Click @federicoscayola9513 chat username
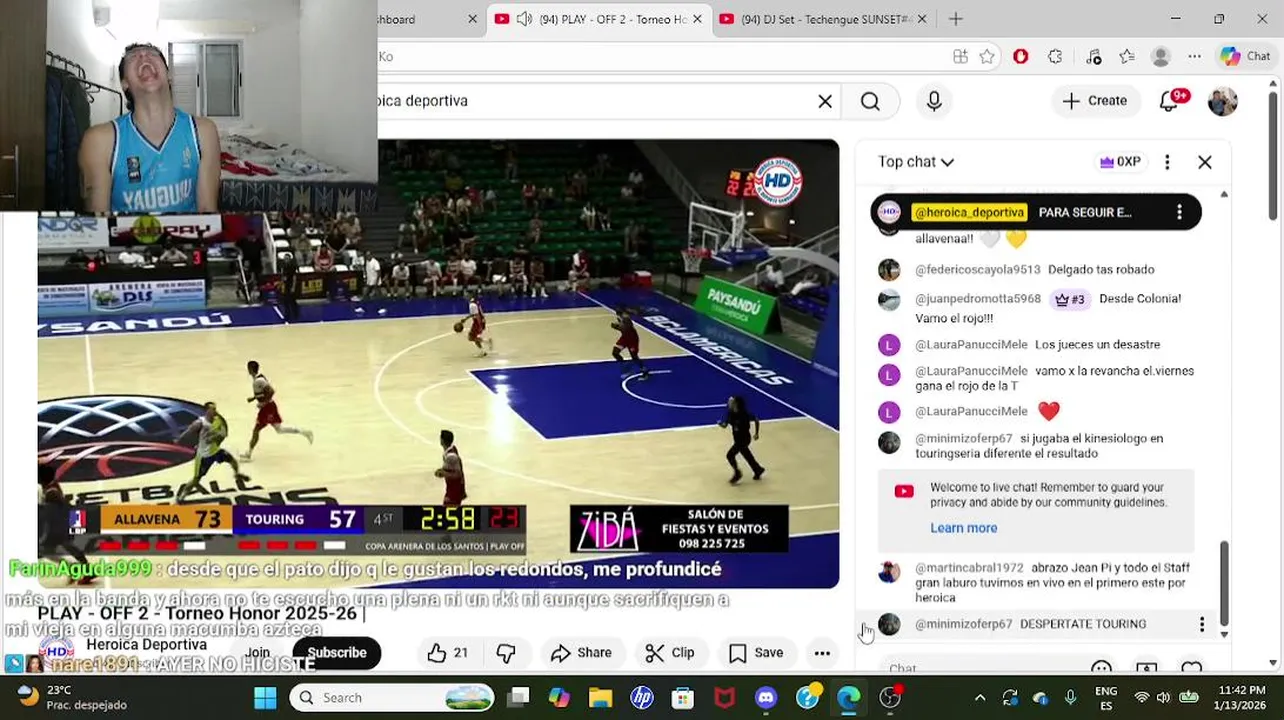1284x720 pixels. tap(977, 270)
